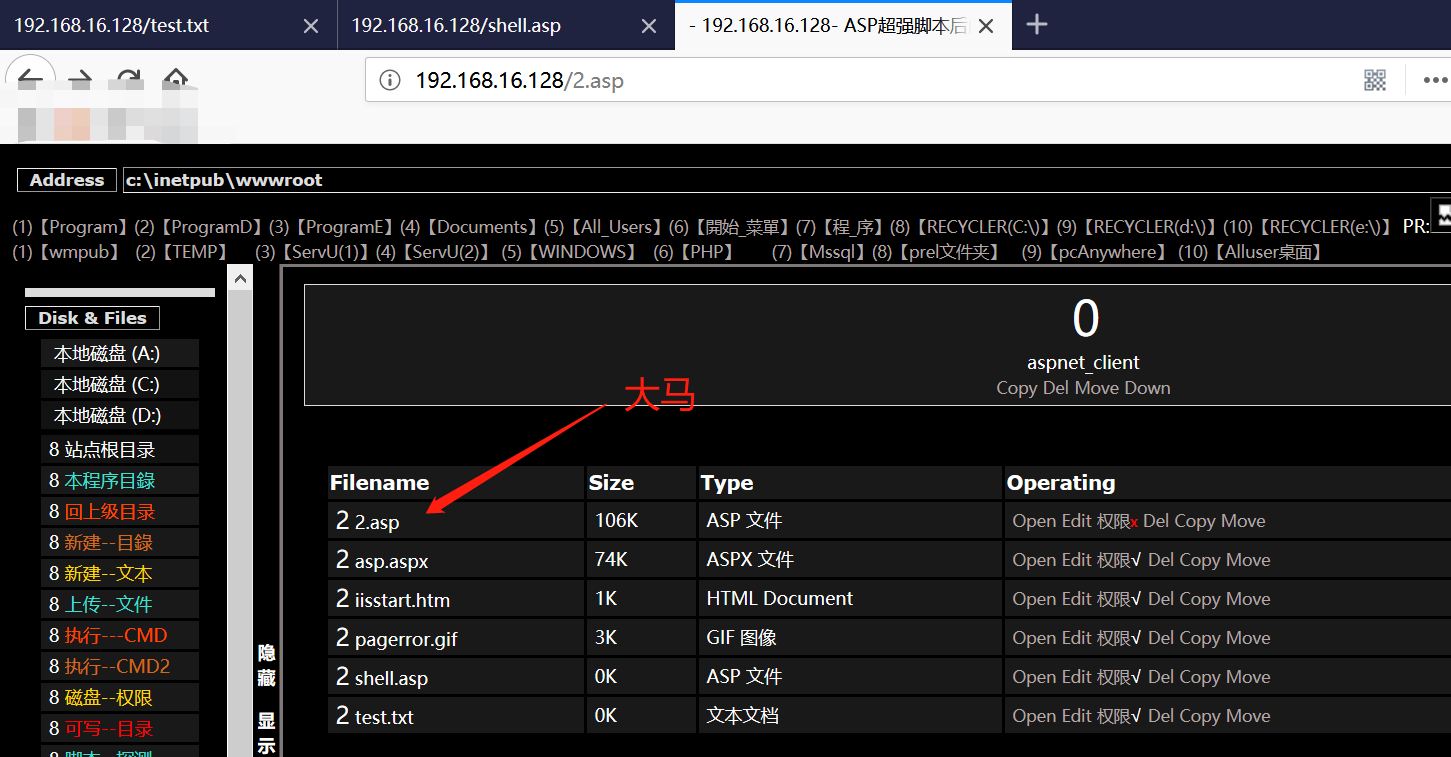Jump to 【wmpub】 shortcut path

(x=80, y=252)
